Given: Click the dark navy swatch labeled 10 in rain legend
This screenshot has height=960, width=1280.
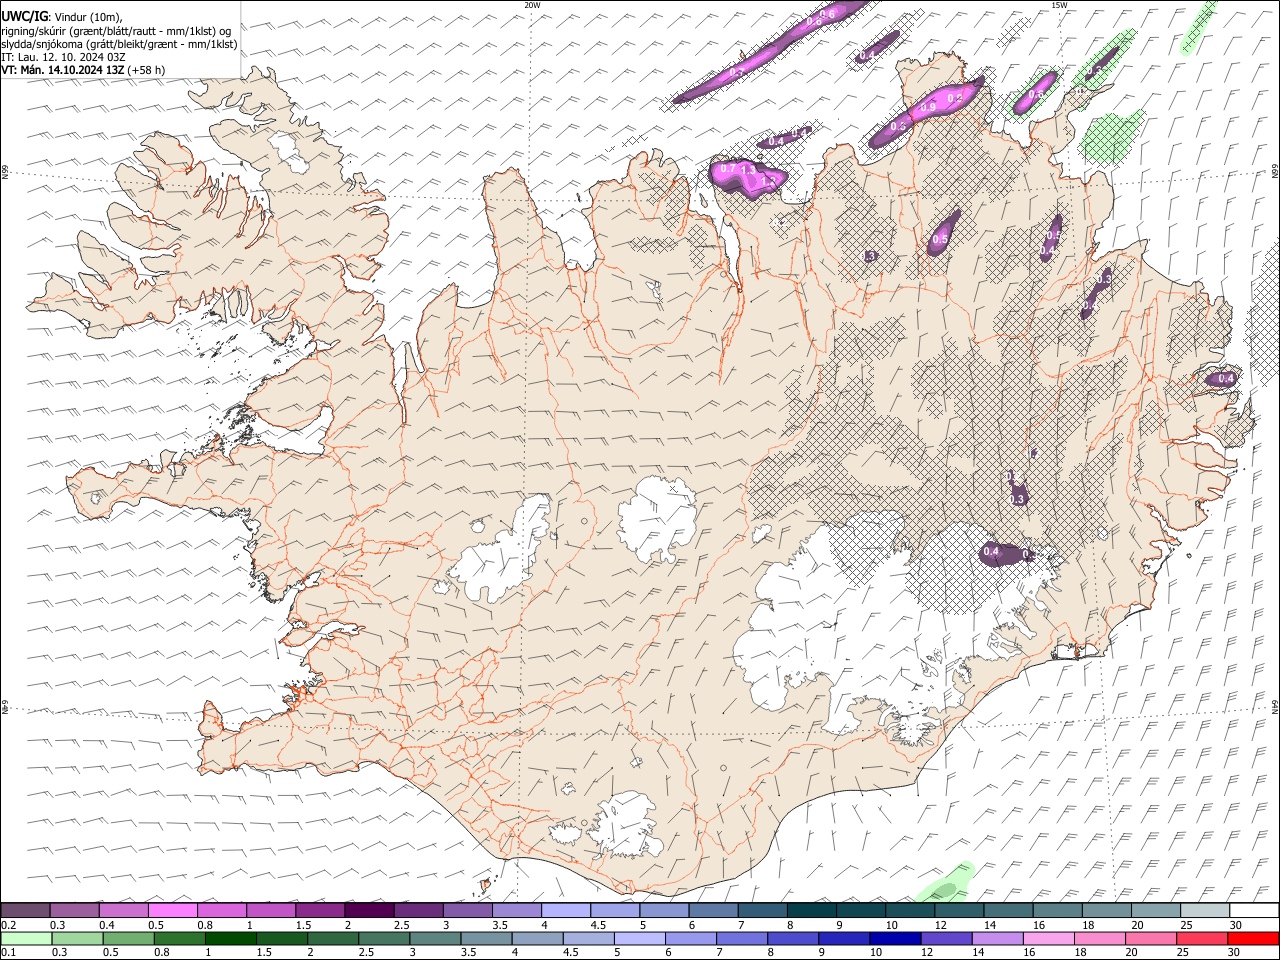Looking at the screenshot, I should (x=894, y=938).
